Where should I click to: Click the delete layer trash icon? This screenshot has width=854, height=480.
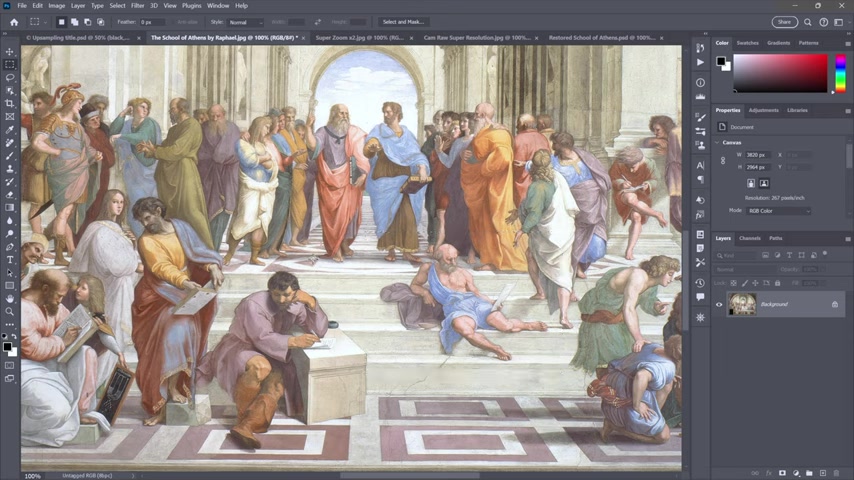836,473
